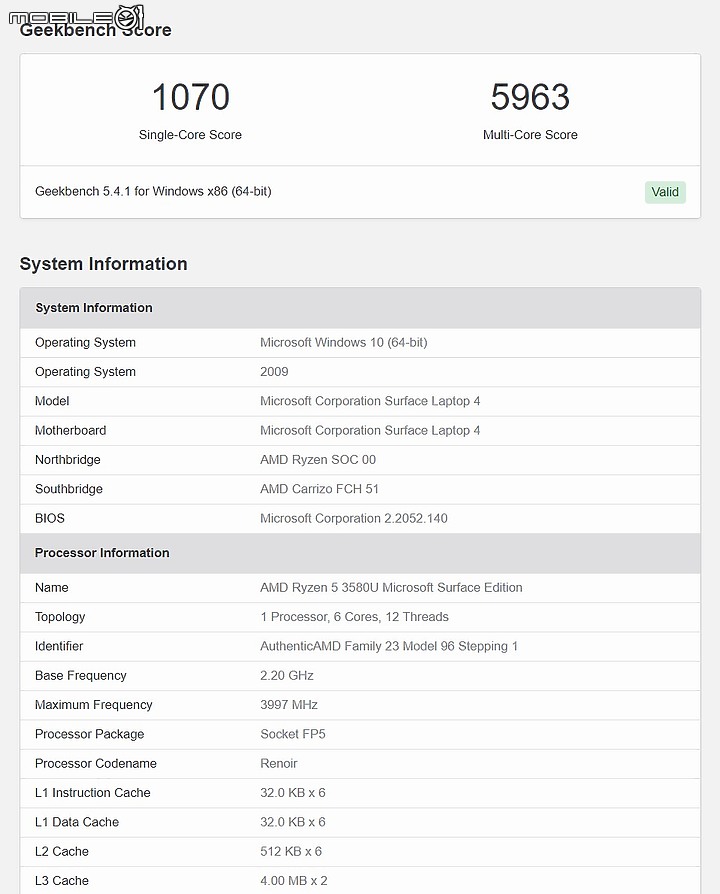The image size is (720, 894).
Task: Click the processor Name row label
Action: pos(51,588)
